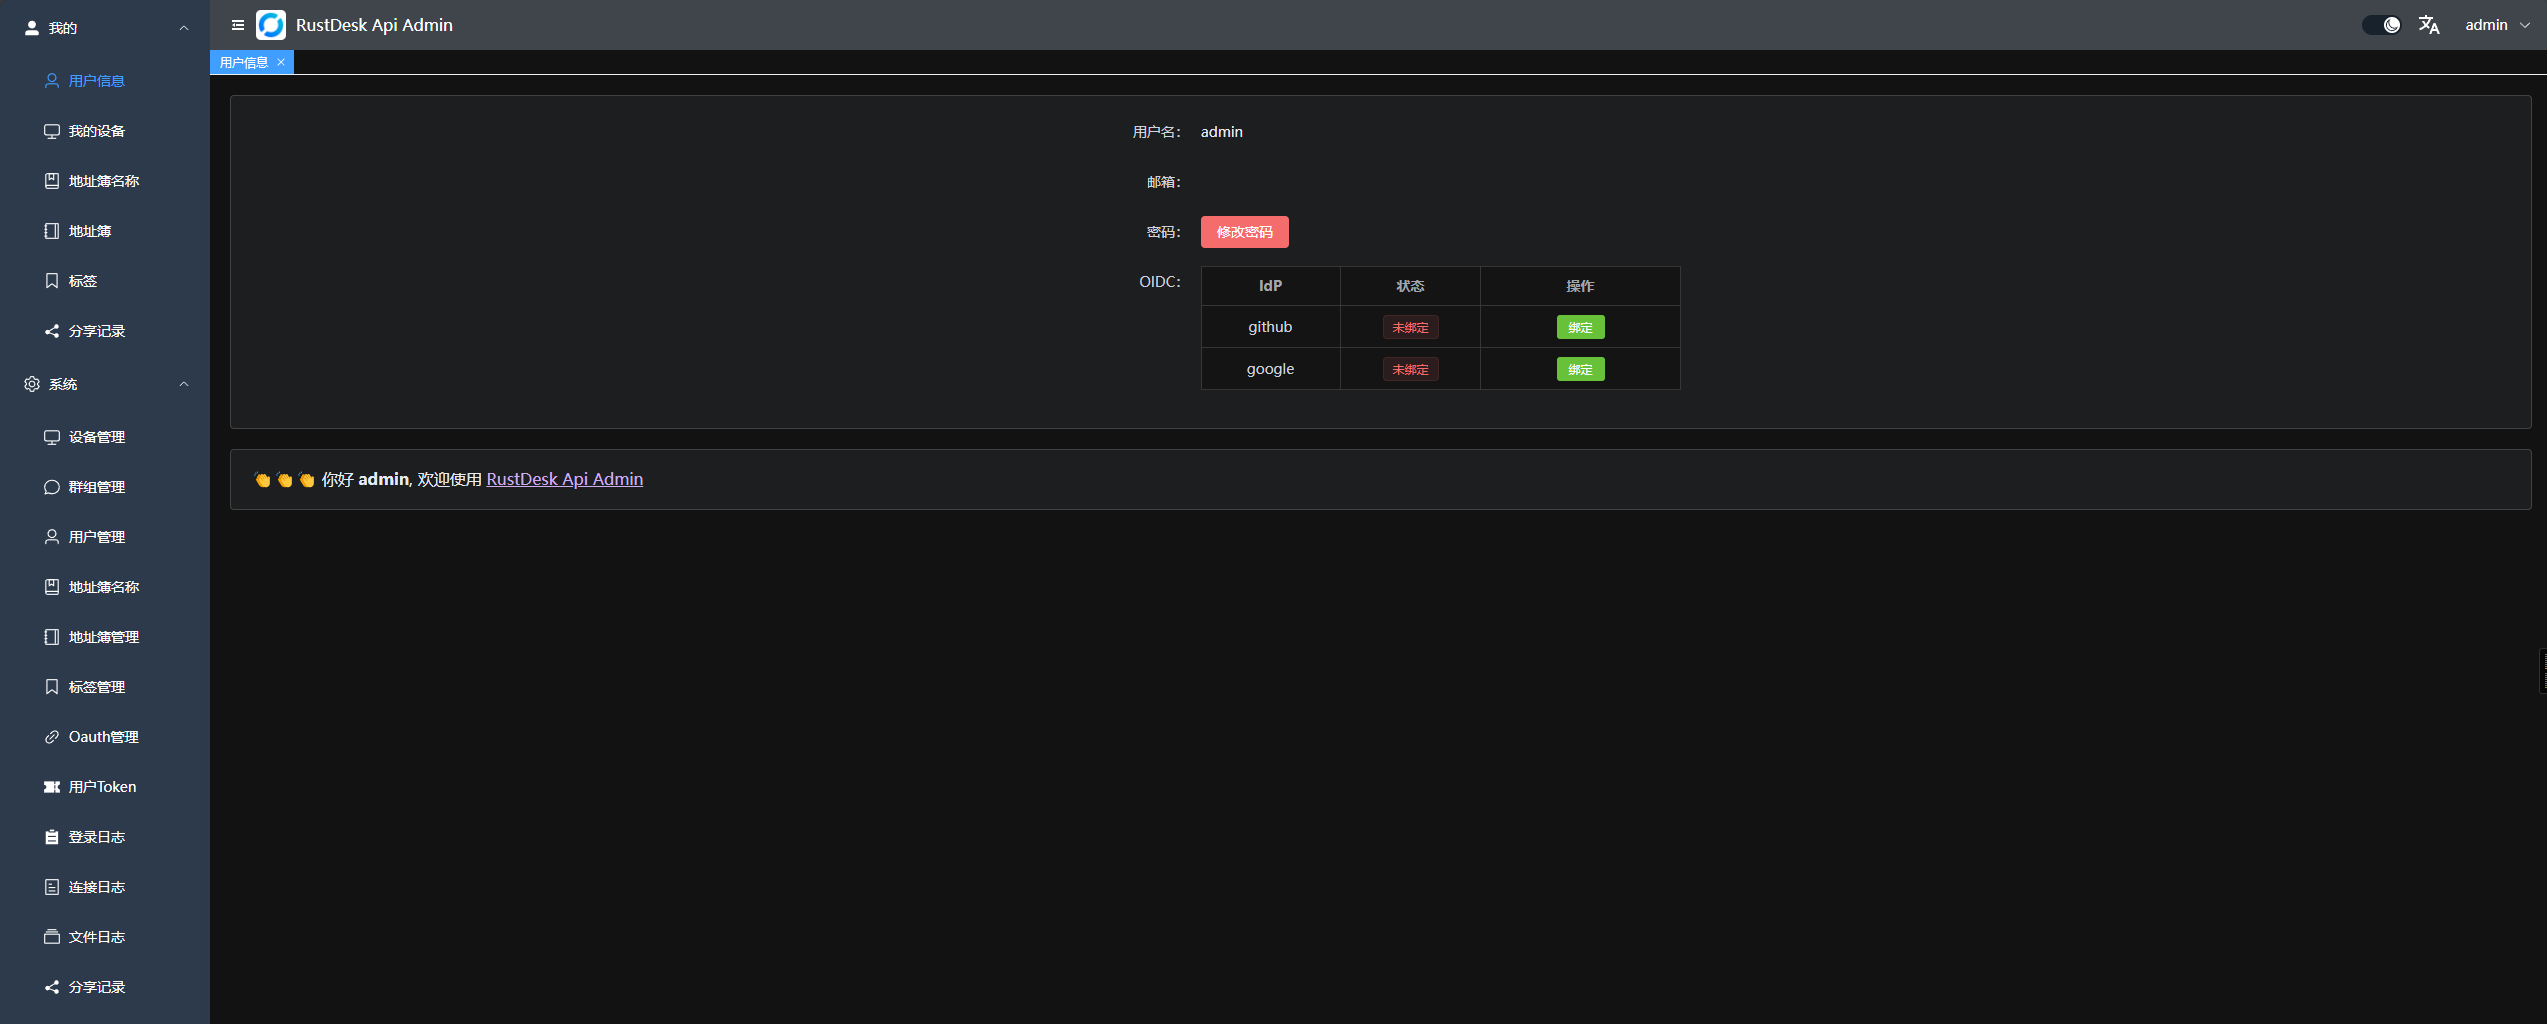
Task: Open 我的设备 in the sidebar
Action: tap(96, 130)
